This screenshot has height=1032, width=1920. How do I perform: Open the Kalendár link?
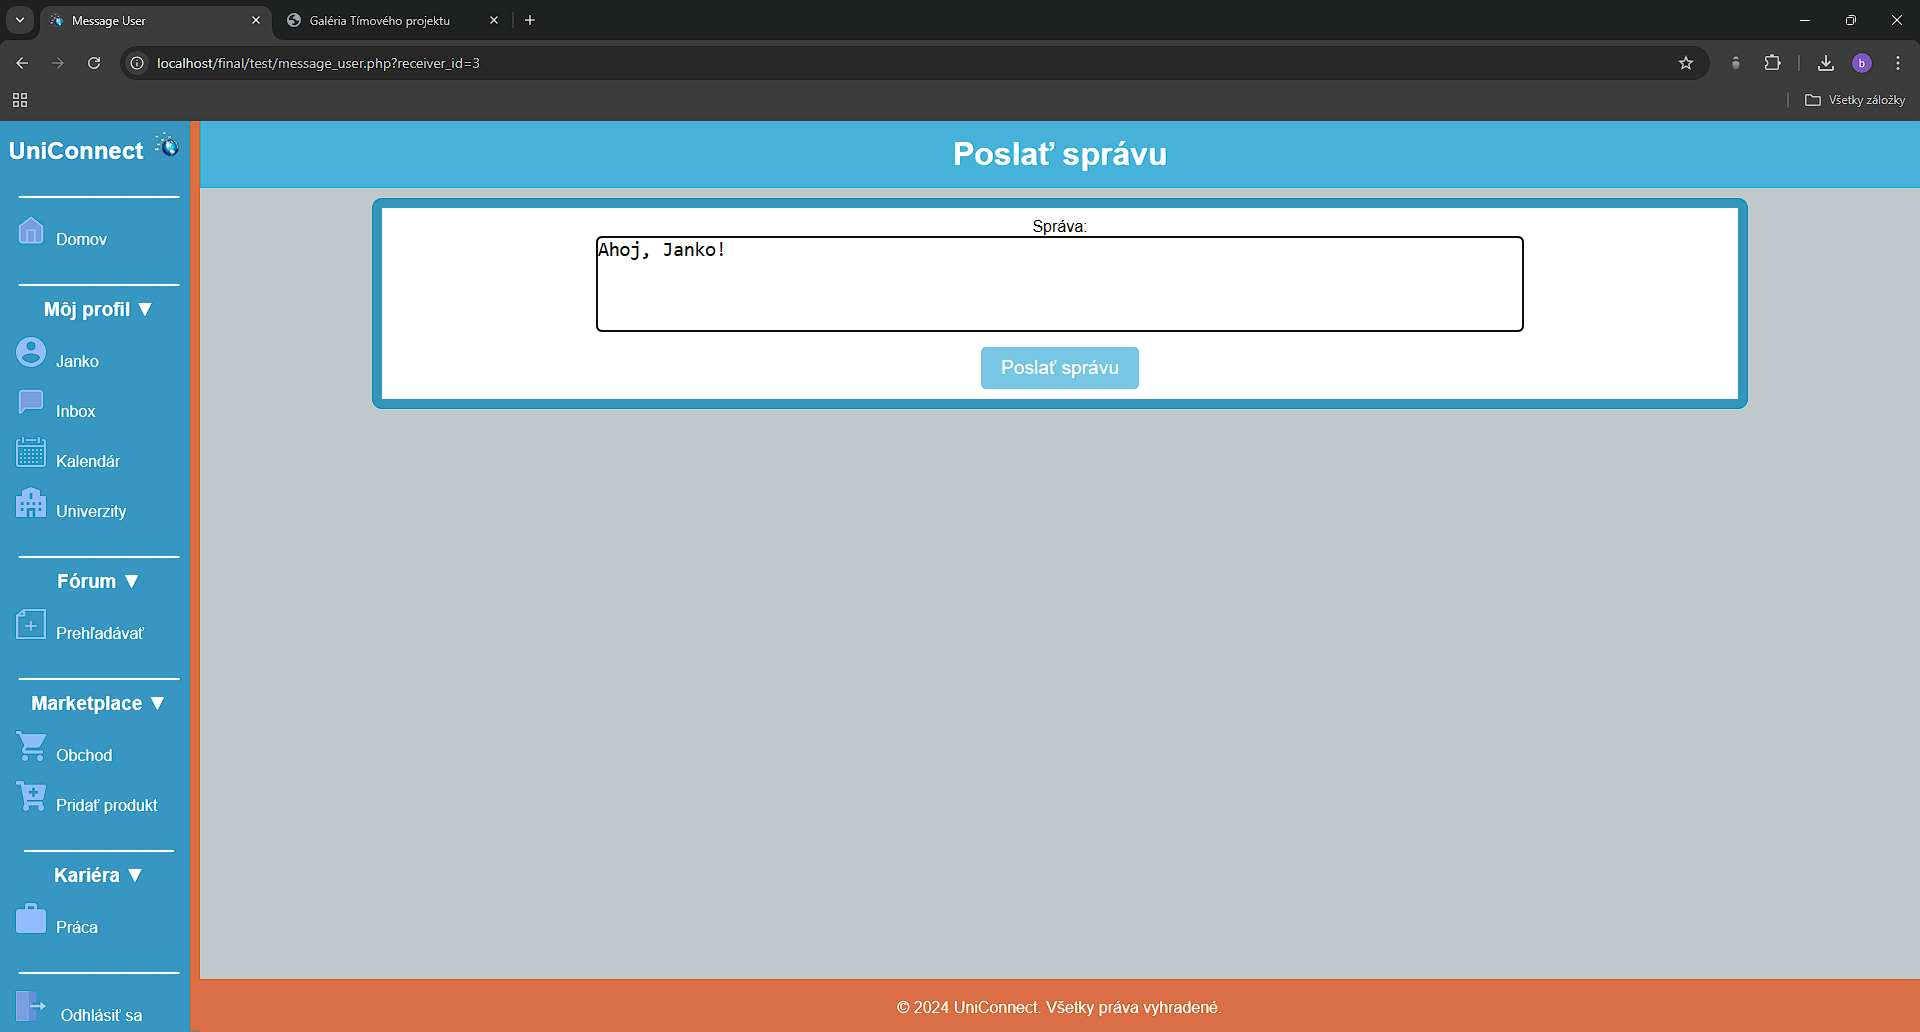click(x=88, y=461)
